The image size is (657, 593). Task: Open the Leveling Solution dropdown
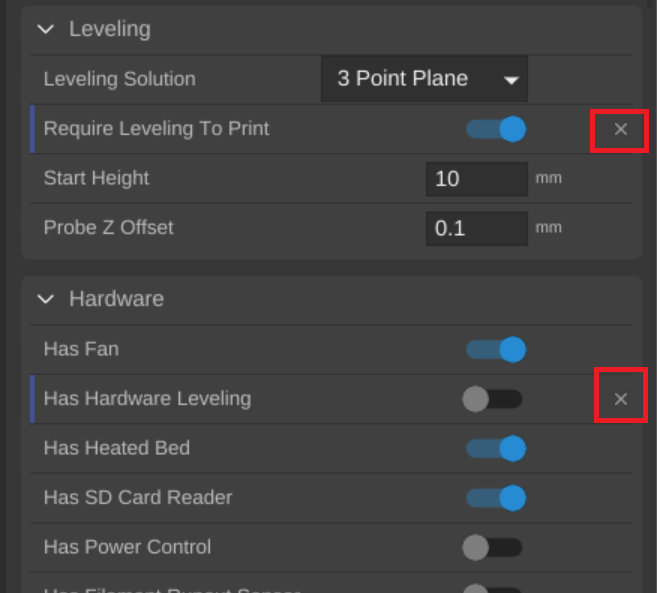point(424,79)
